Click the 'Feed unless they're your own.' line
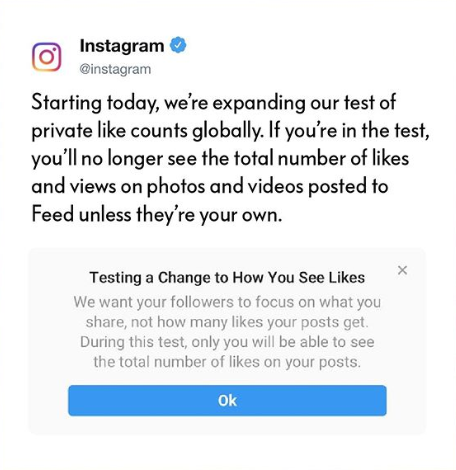456x470 pixels. pos(157,214)
